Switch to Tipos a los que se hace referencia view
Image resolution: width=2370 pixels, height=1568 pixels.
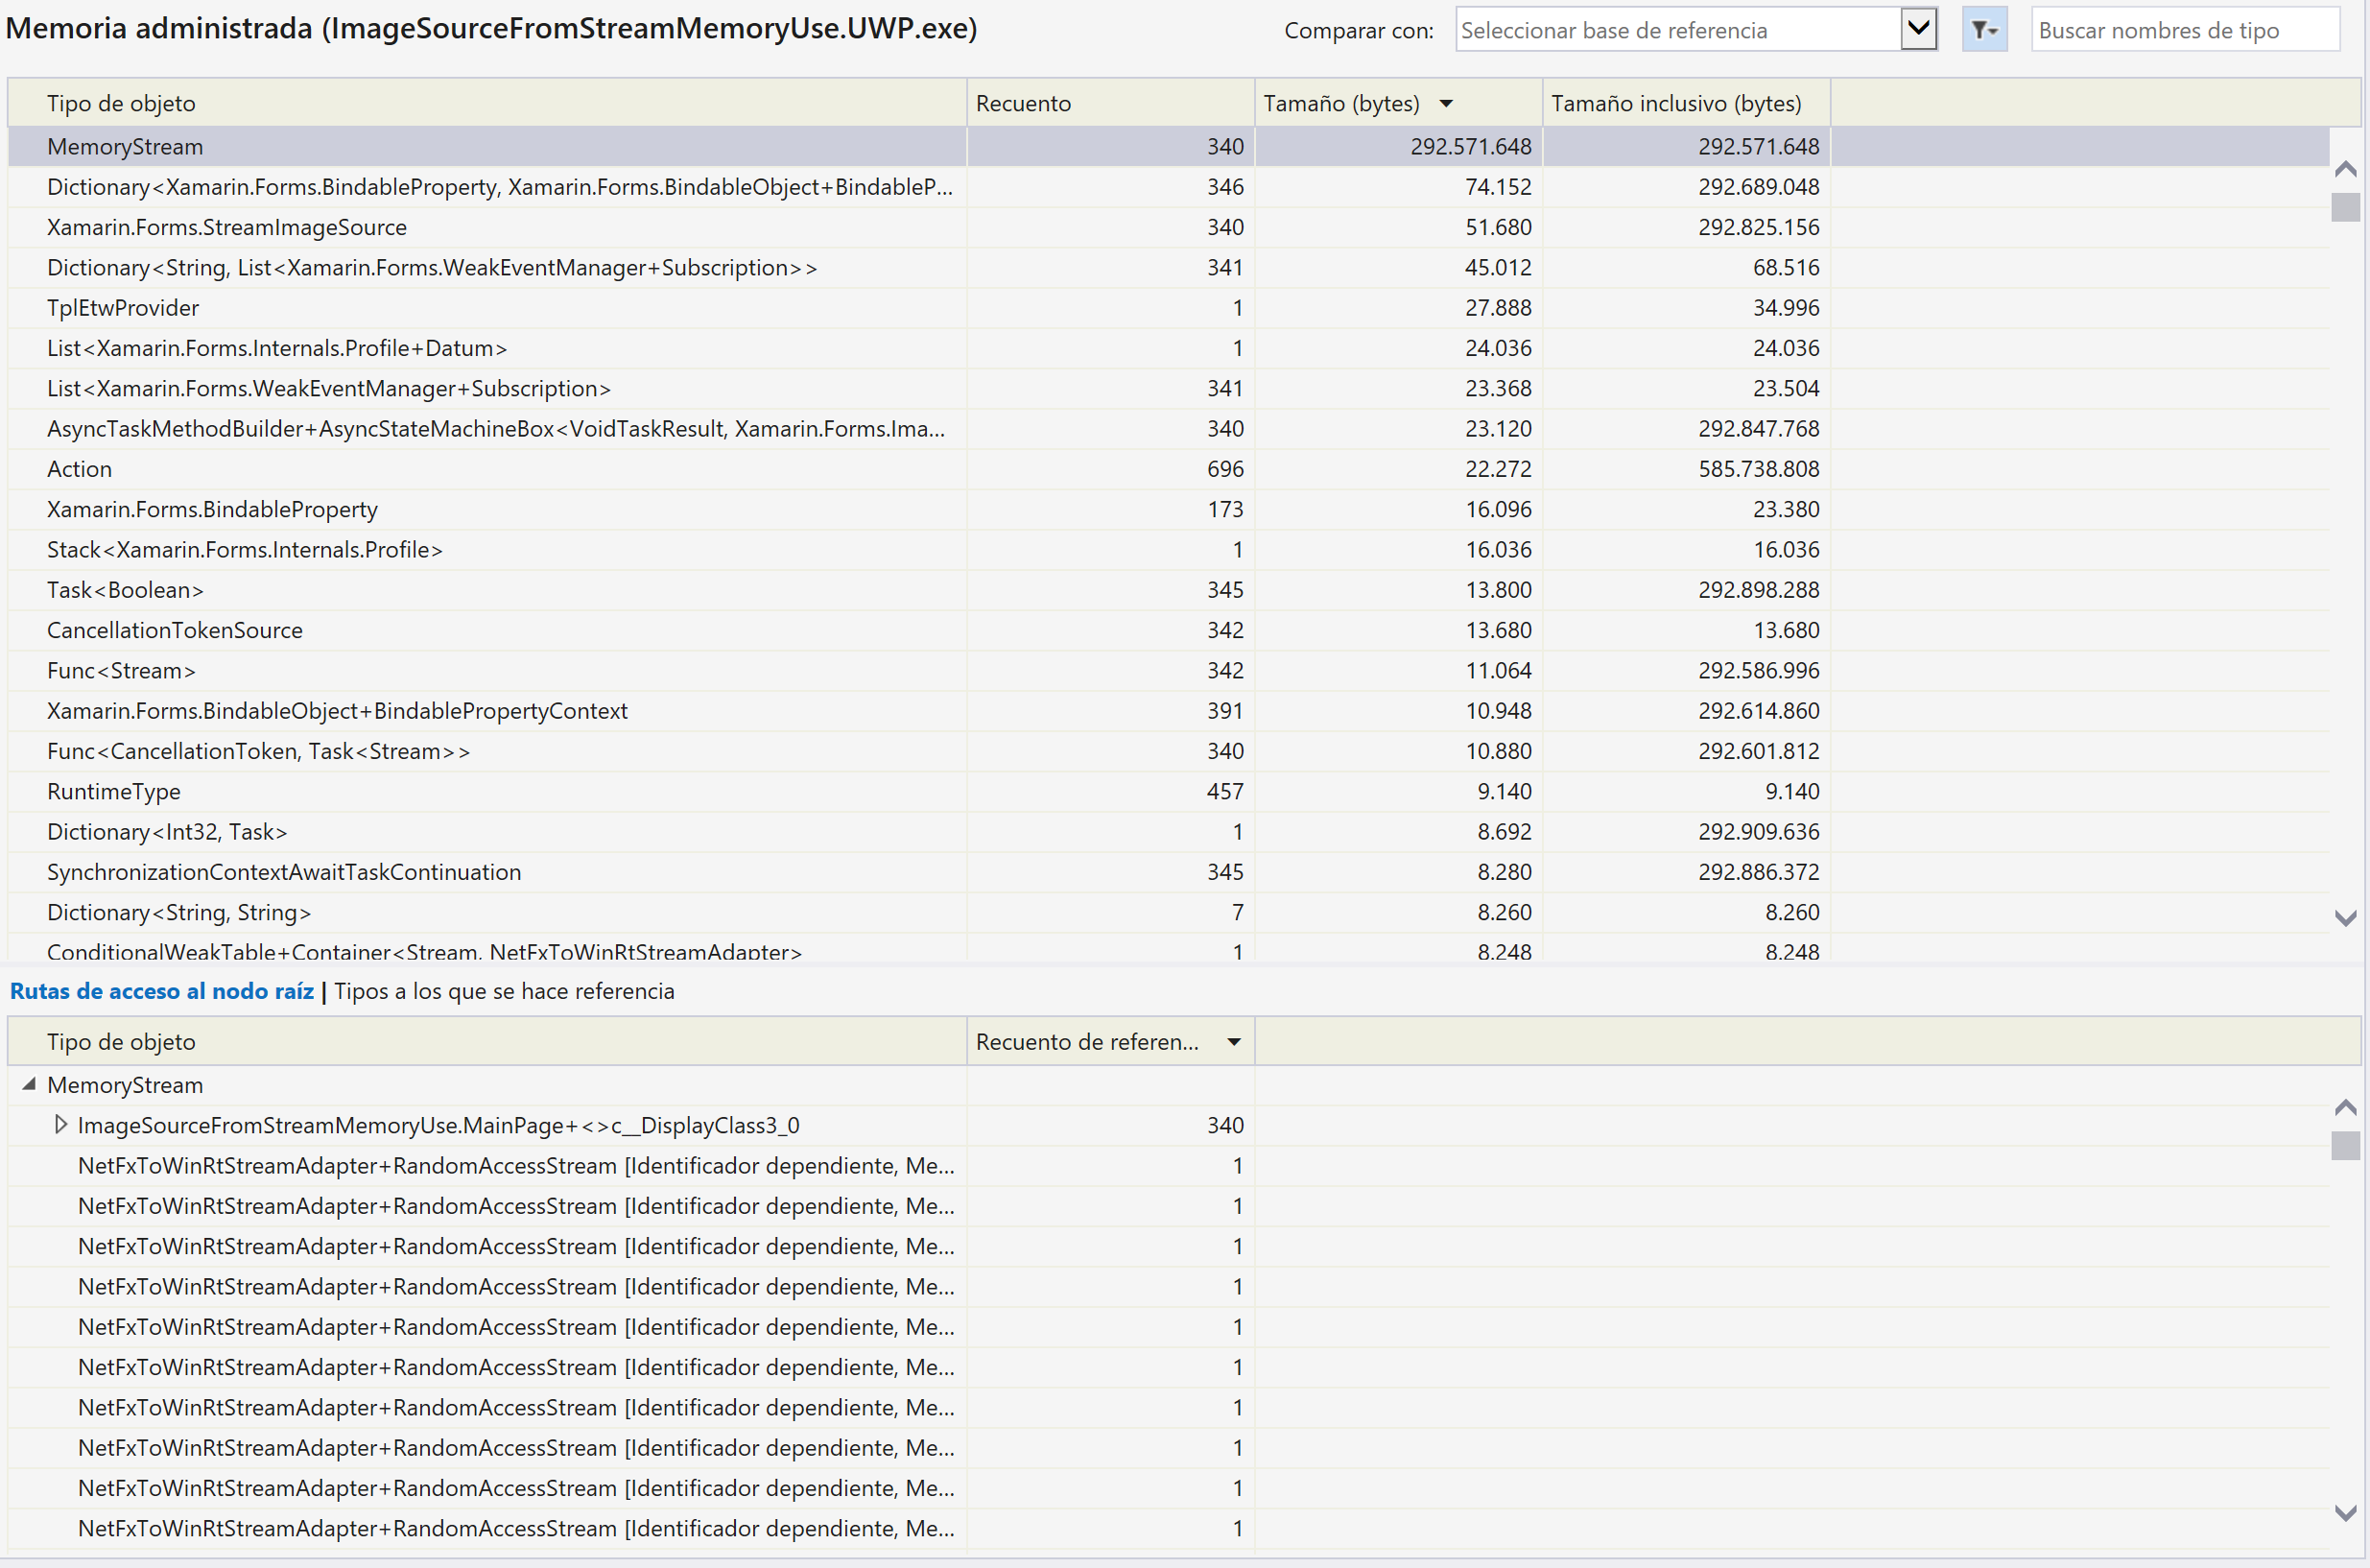(x=504, y=991)
